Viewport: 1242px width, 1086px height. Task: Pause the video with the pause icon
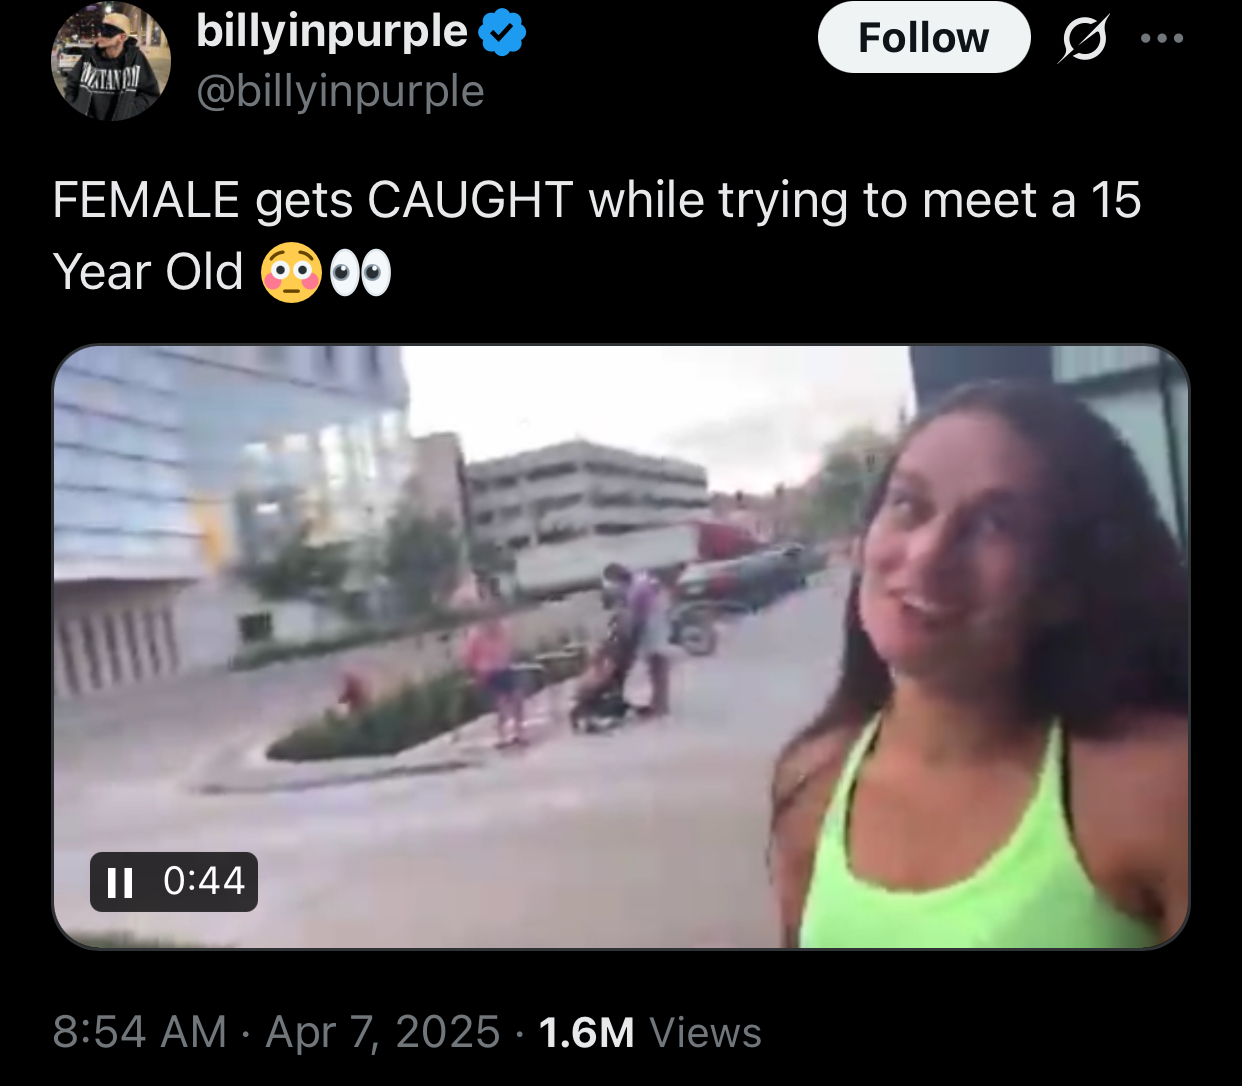coord(120,882)
